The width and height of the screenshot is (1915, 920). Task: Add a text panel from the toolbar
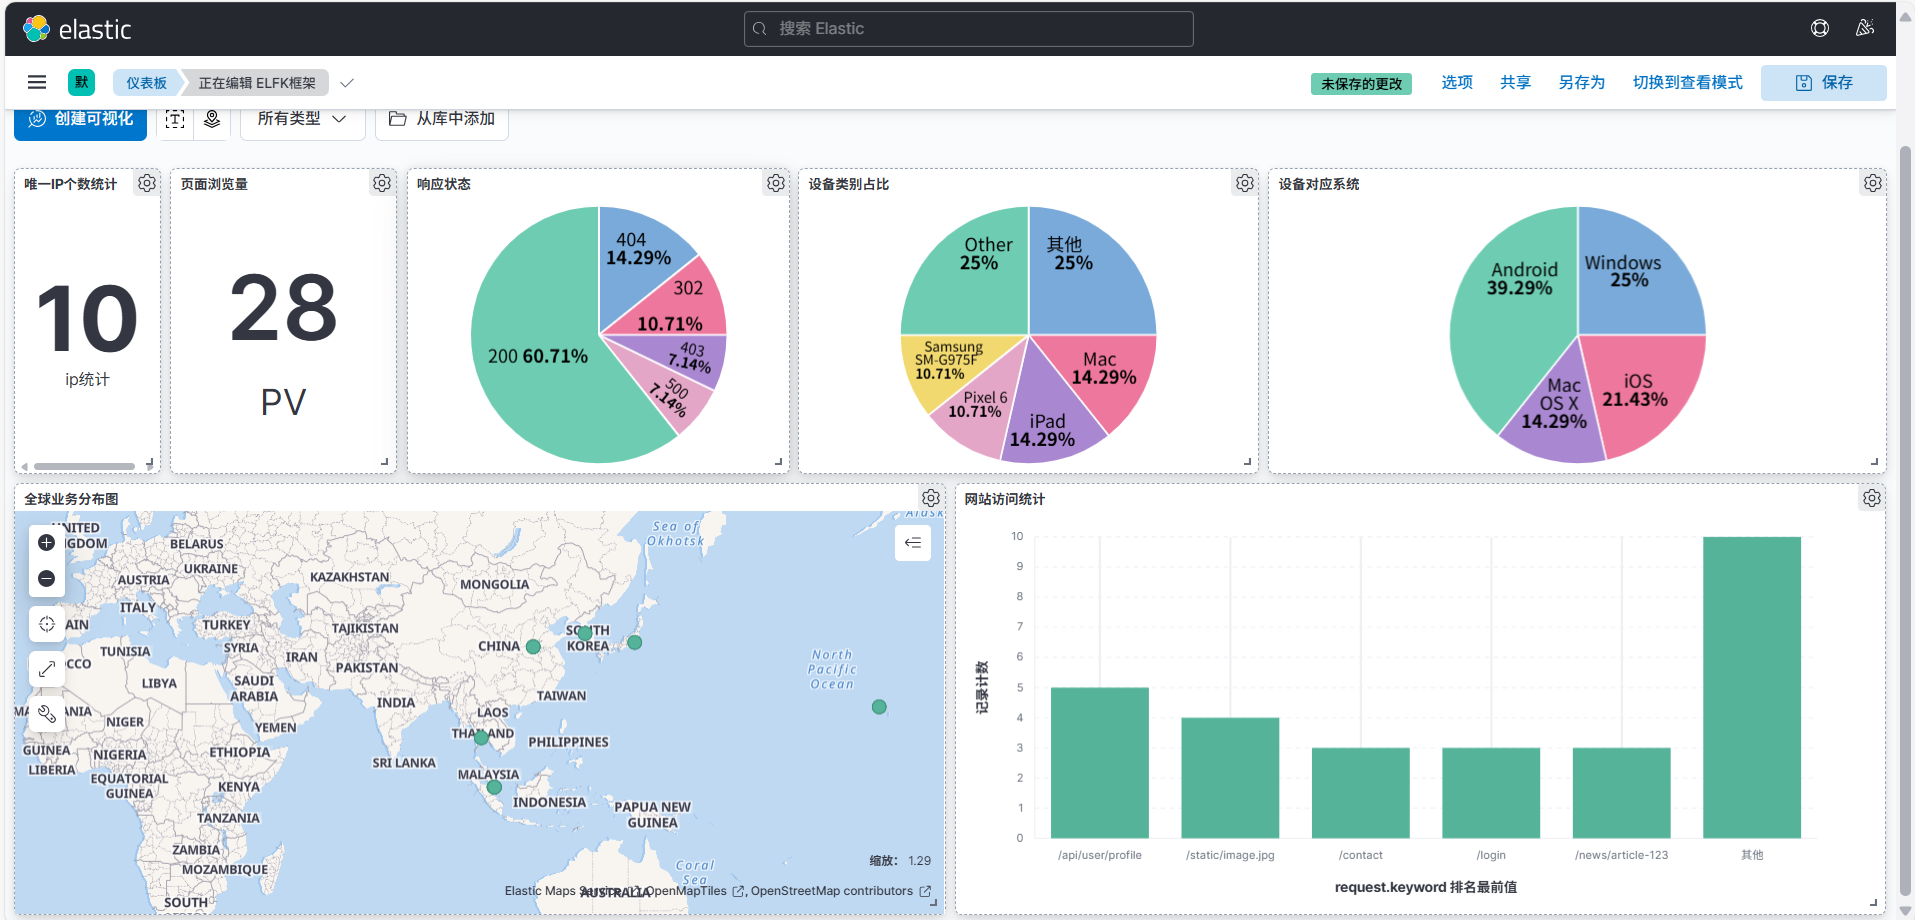click(175, 119)
